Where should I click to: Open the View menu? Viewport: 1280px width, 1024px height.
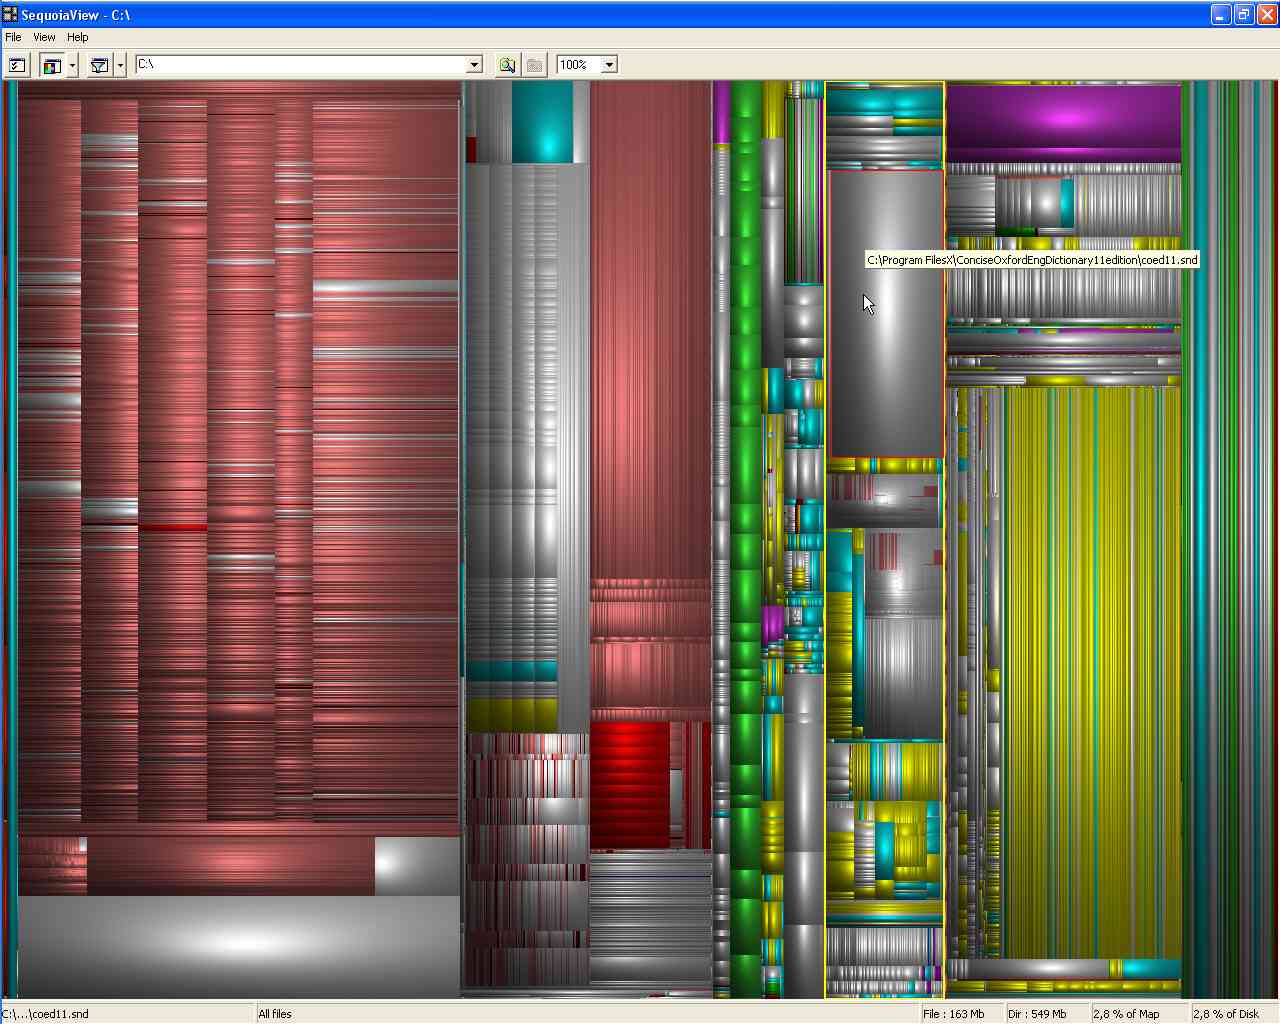coord(44,37)
